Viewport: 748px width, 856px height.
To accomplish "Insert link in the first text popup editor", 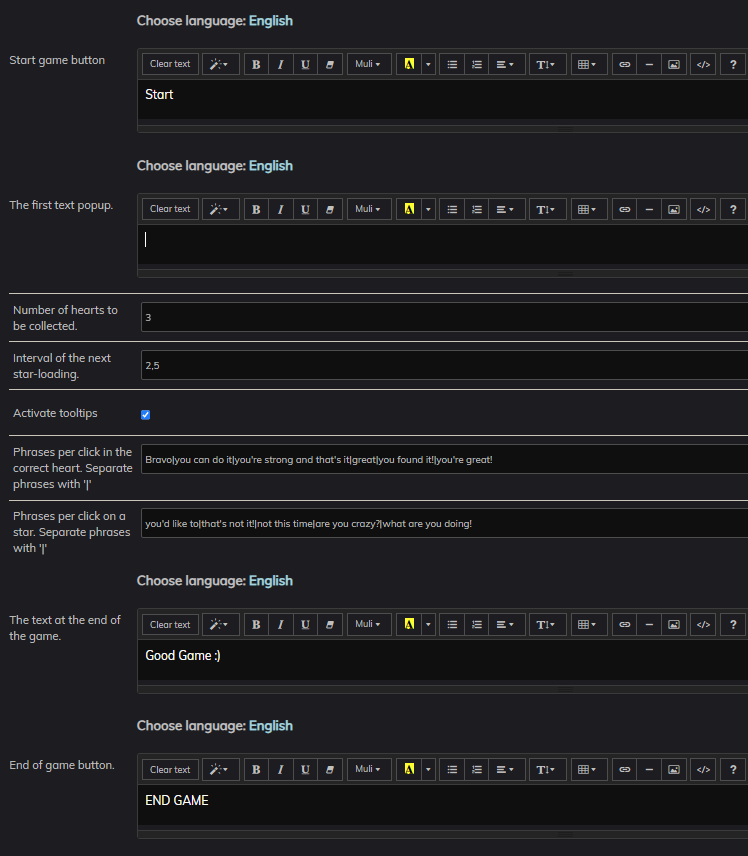I will pos(625,210).
